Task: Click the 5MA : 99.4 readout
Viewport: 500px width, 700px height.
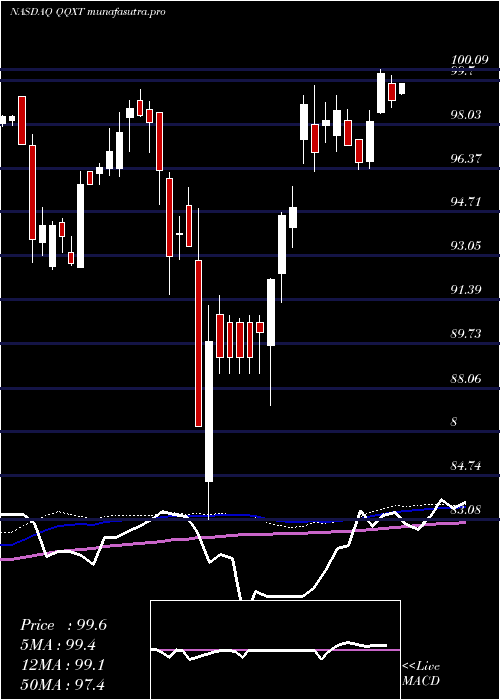Action: pos(59,645)
